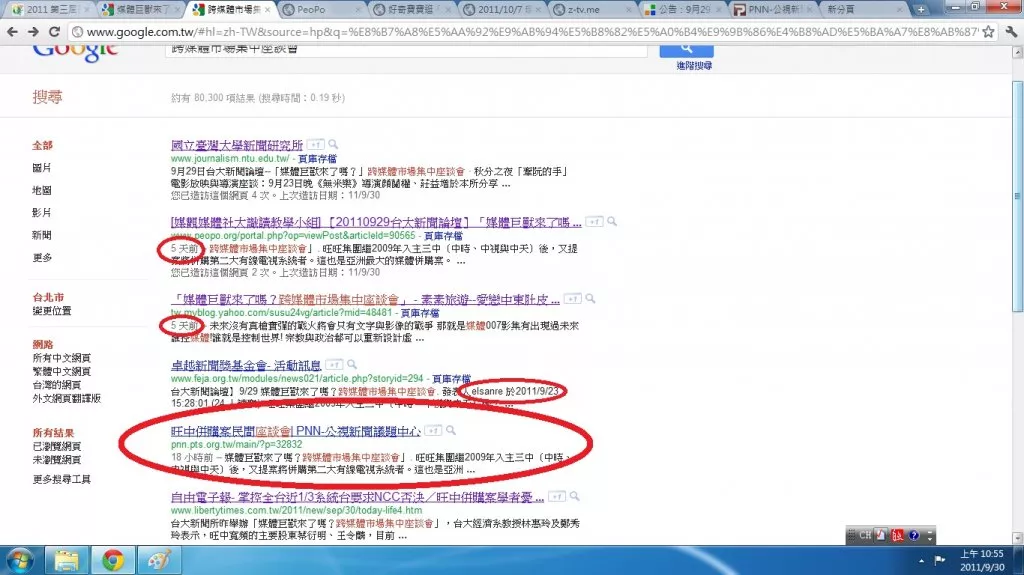1024x575 pixels.
Task: Click the CH language indicator
Action: coord(865,535)
